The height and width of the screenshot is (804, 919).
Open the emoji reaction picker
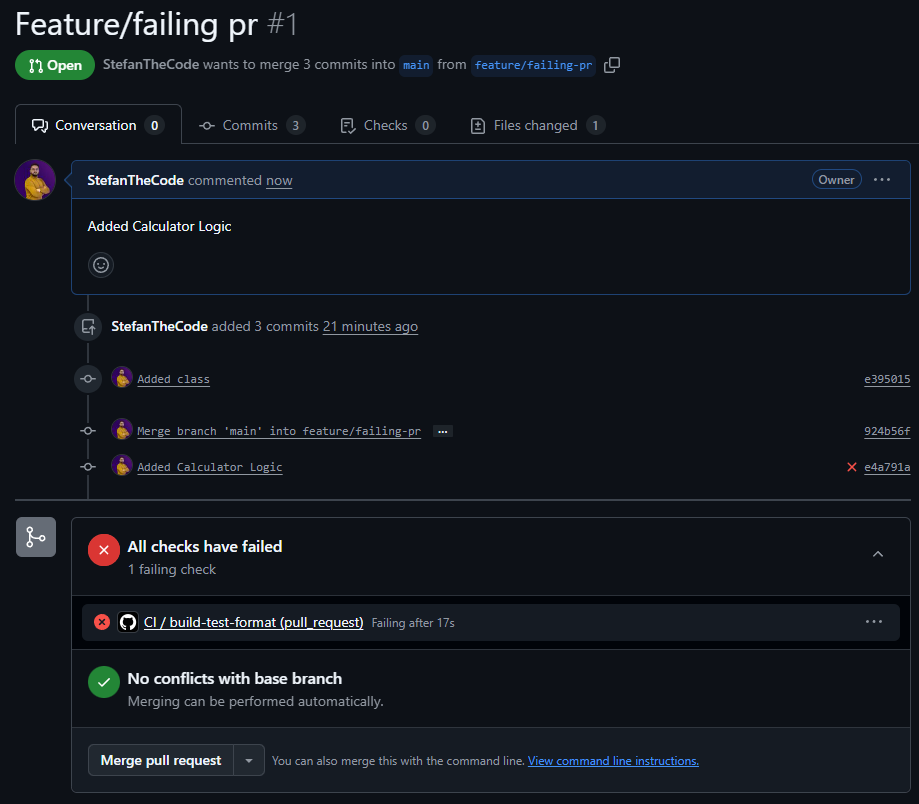(100, 264)
